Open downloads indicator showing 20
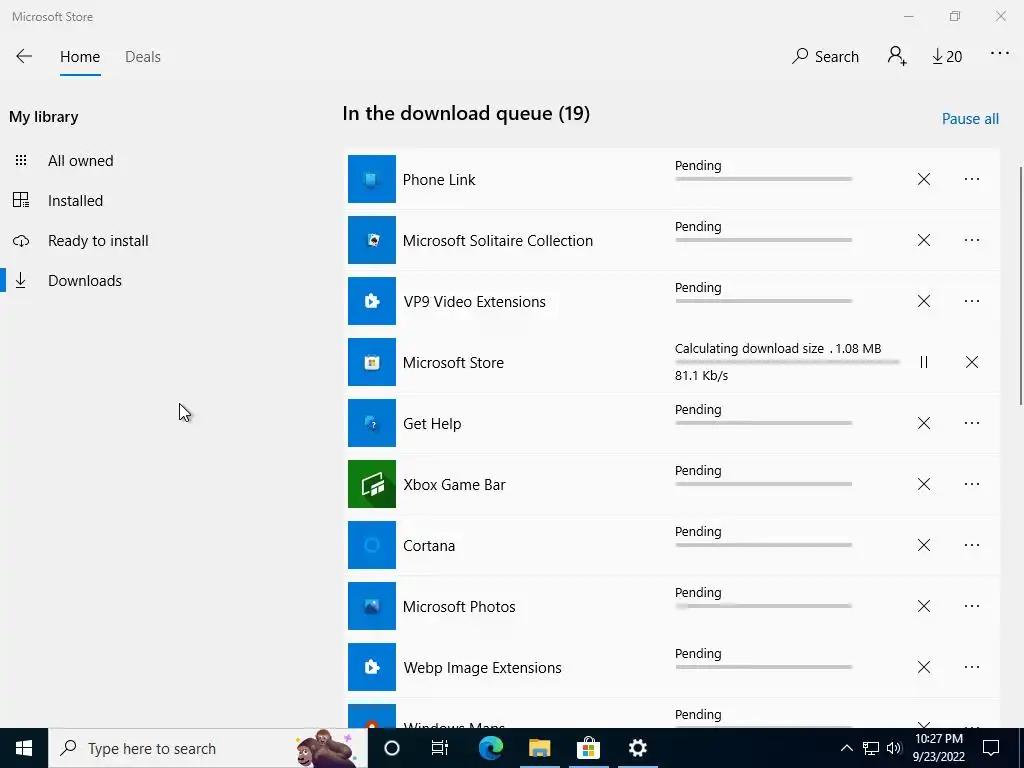The image size is (1024, 768). tap(947, 57)
